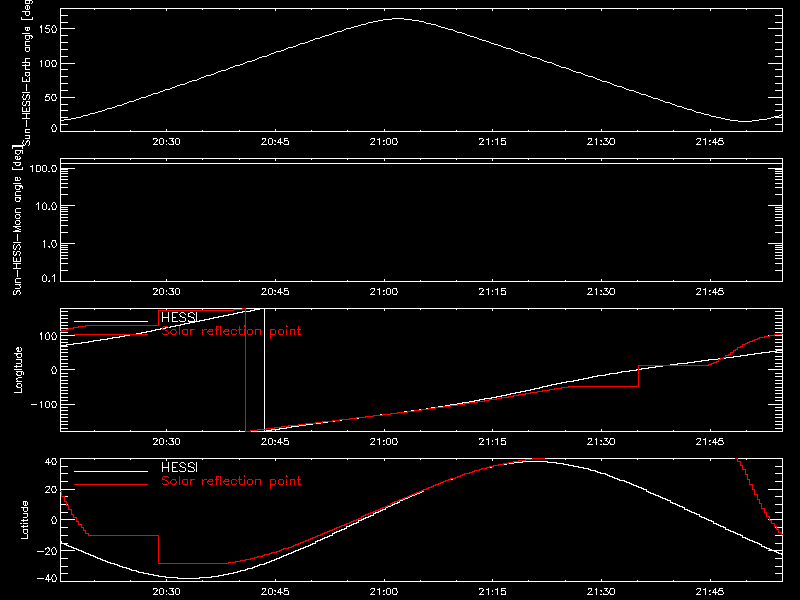Click the 100 tick label on Longitude axis
Screen dimensions: 800x600
coord(47,336)
